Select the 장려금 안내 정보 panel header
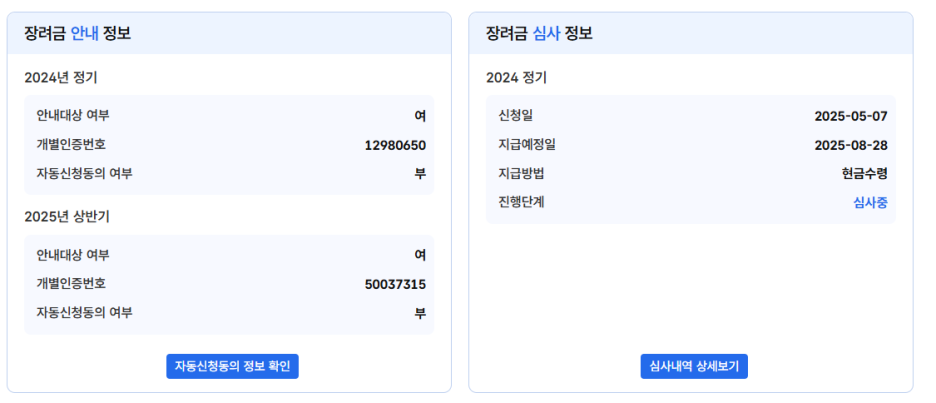Screen dimensions: 936x403 click(x=78, y=33)
